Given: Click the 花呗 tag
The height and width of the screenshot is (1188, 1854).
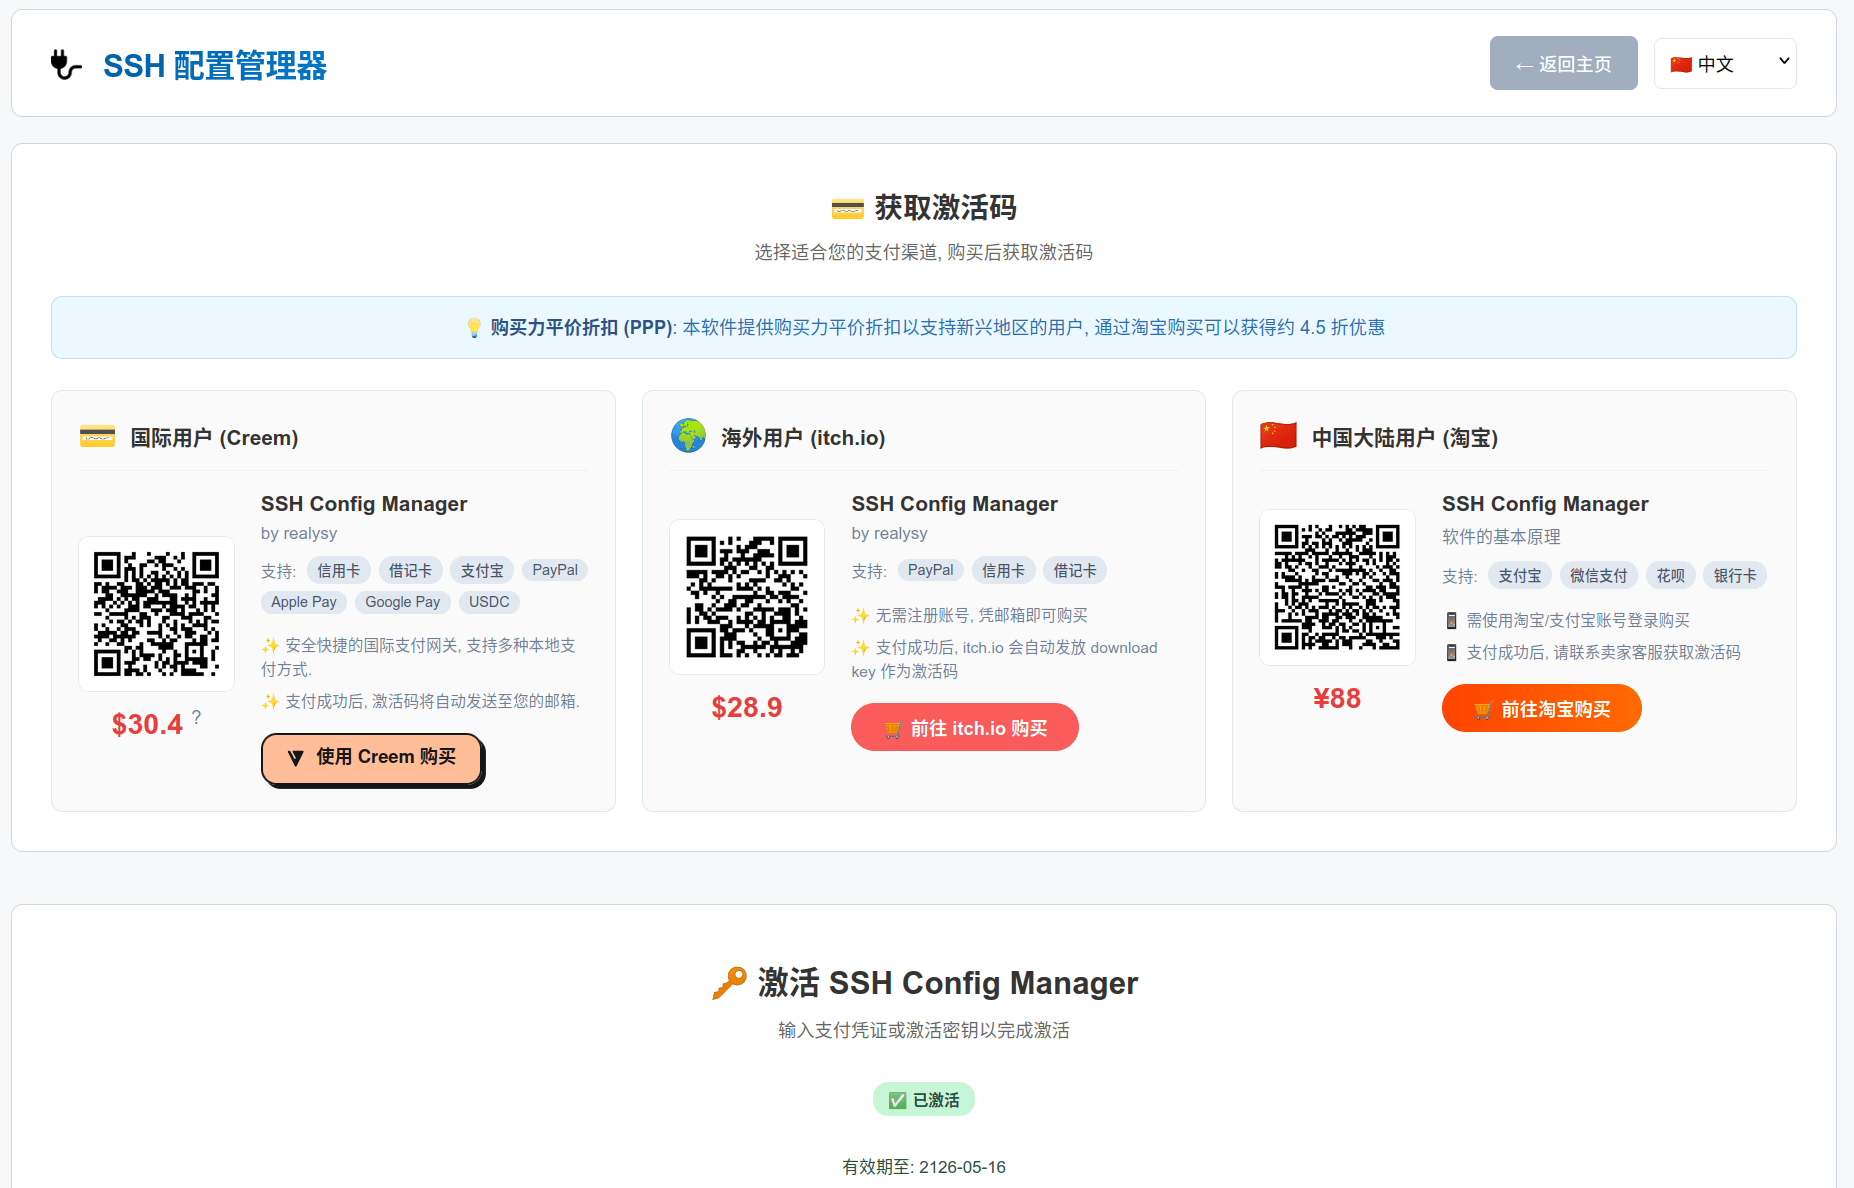Looking at the screenshot, I should click(x=1670, y=575).
